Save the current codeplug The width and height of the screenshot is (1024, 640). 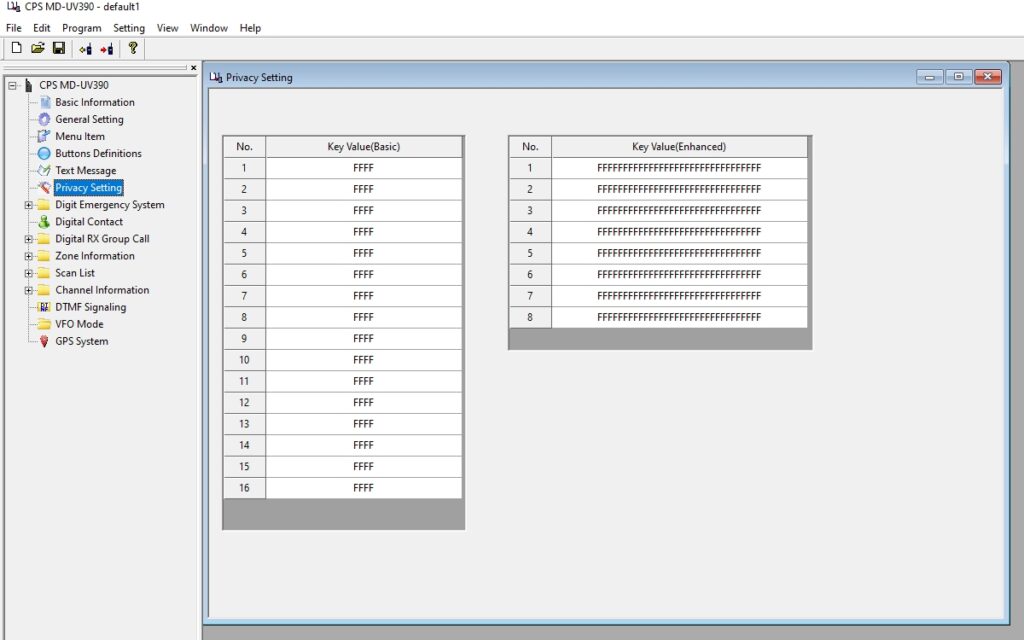tap(59, 48)
